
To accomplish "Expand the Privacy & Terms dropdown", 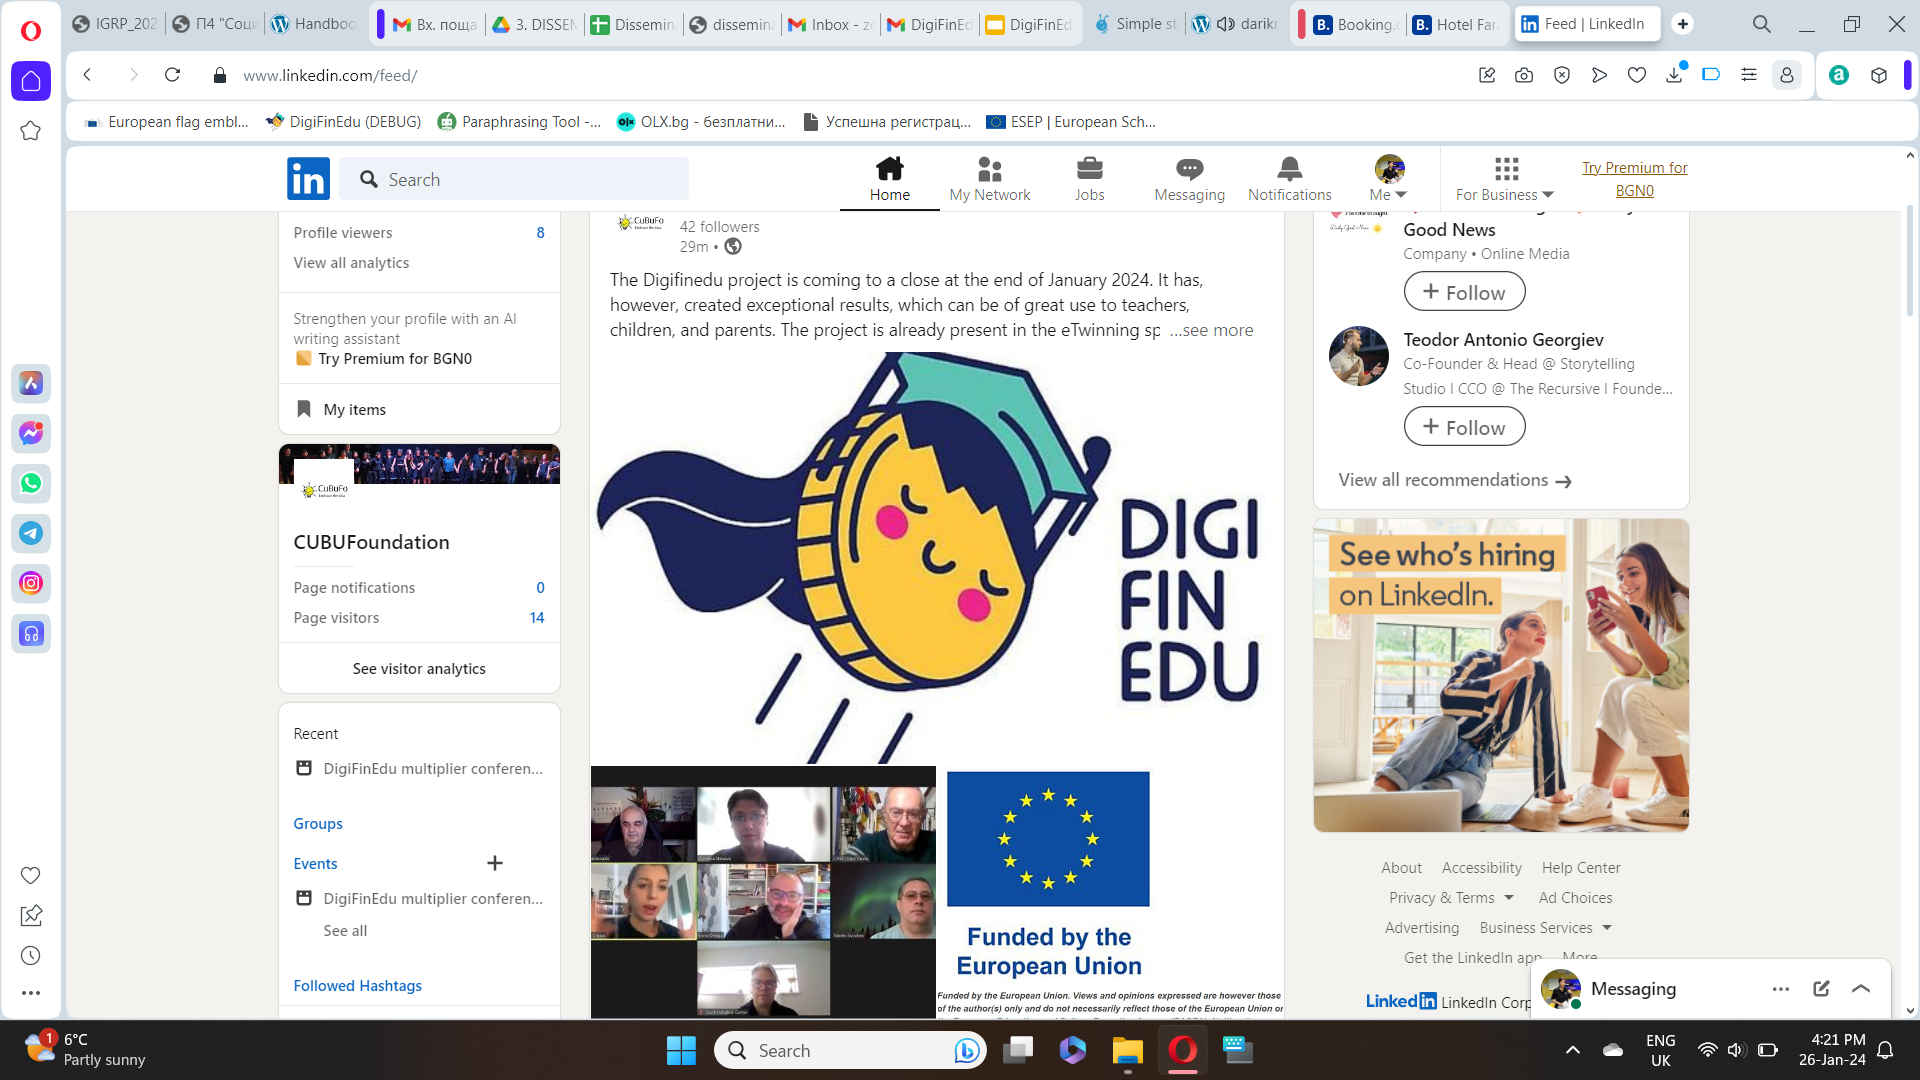I will click(x=1451, y=898).
